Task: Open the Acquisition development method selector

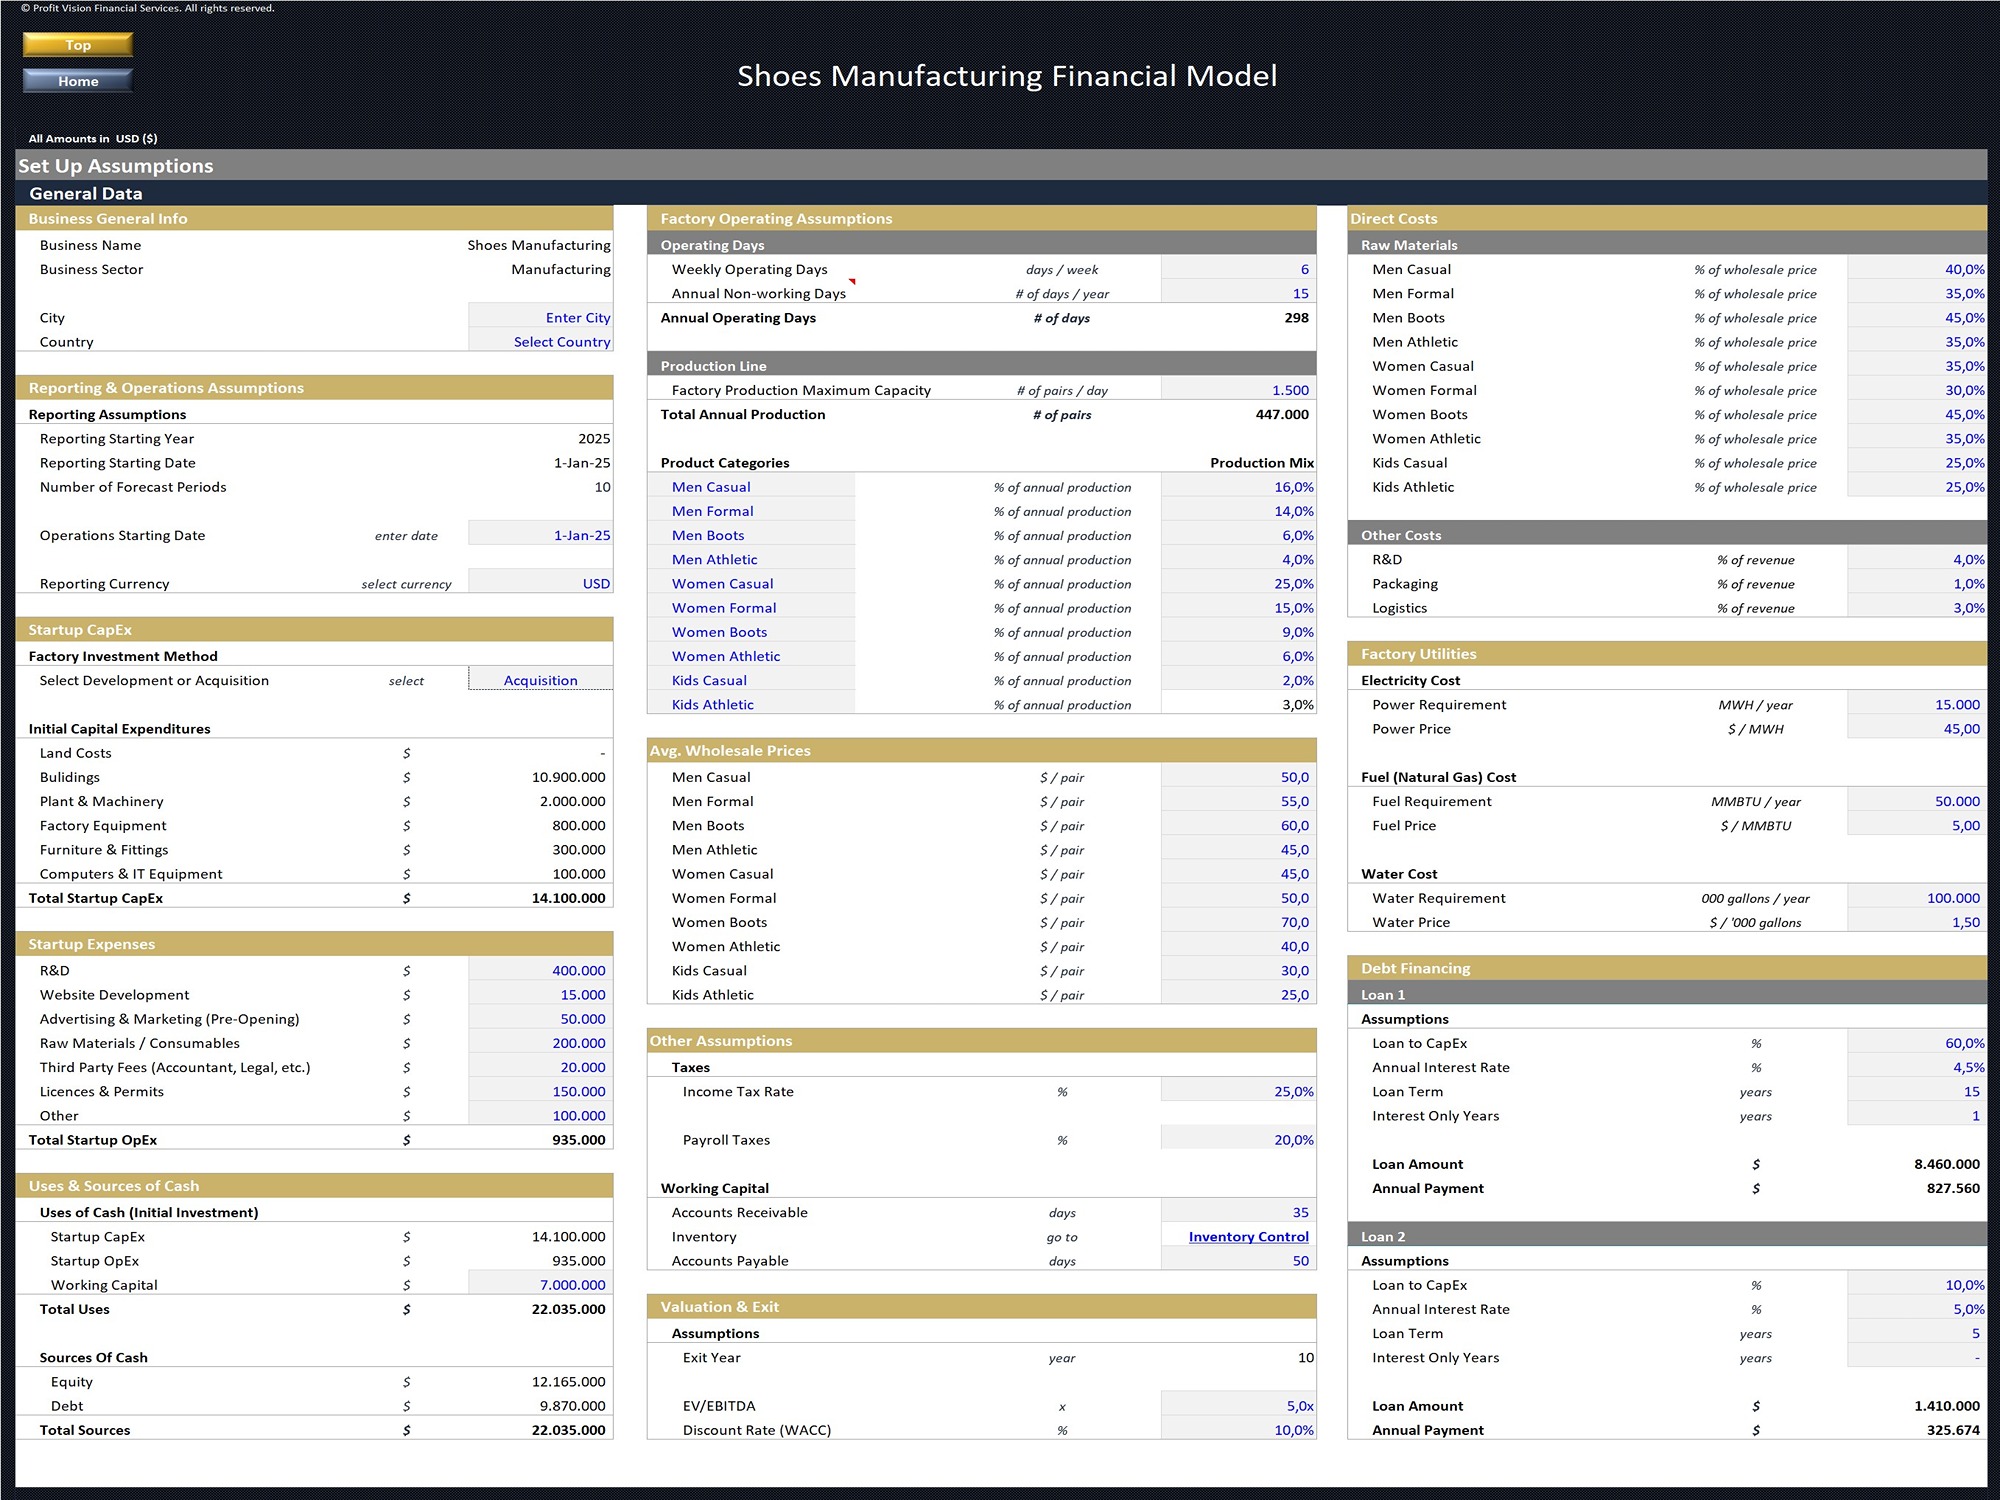Action: [540, 680]
